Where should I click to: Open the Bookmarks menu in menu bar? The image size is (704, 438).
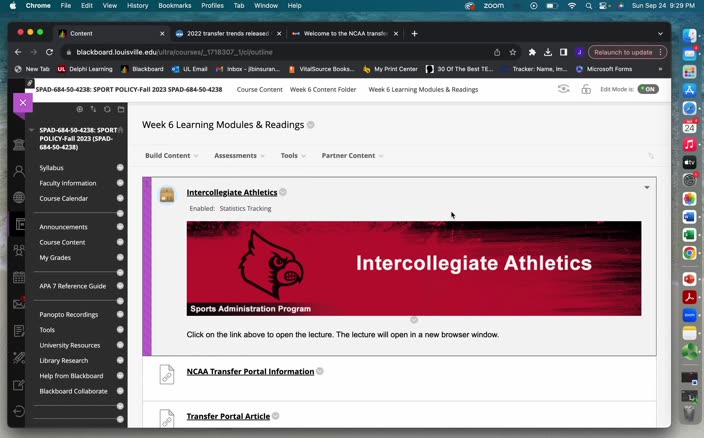(174, 6)
